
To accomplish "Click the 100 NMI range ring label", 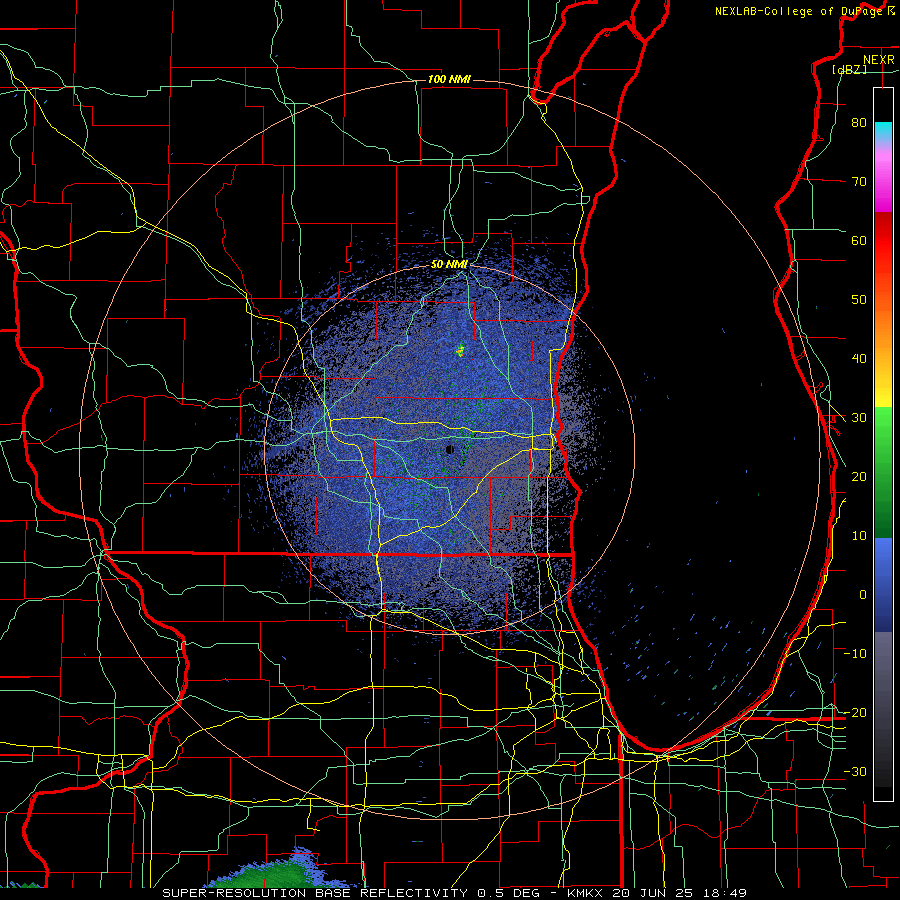I will (x=449, y=79).
